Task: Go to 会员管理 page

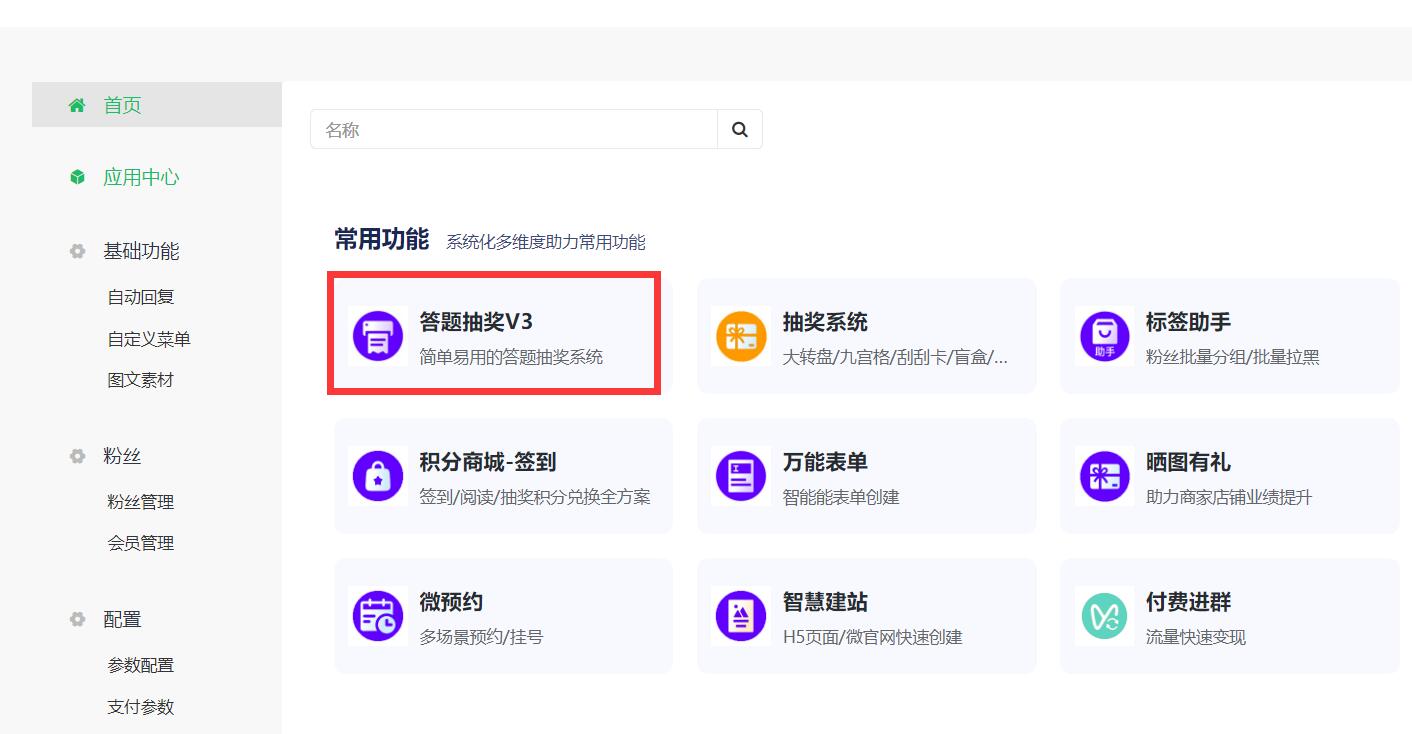Action: (141, 543)
